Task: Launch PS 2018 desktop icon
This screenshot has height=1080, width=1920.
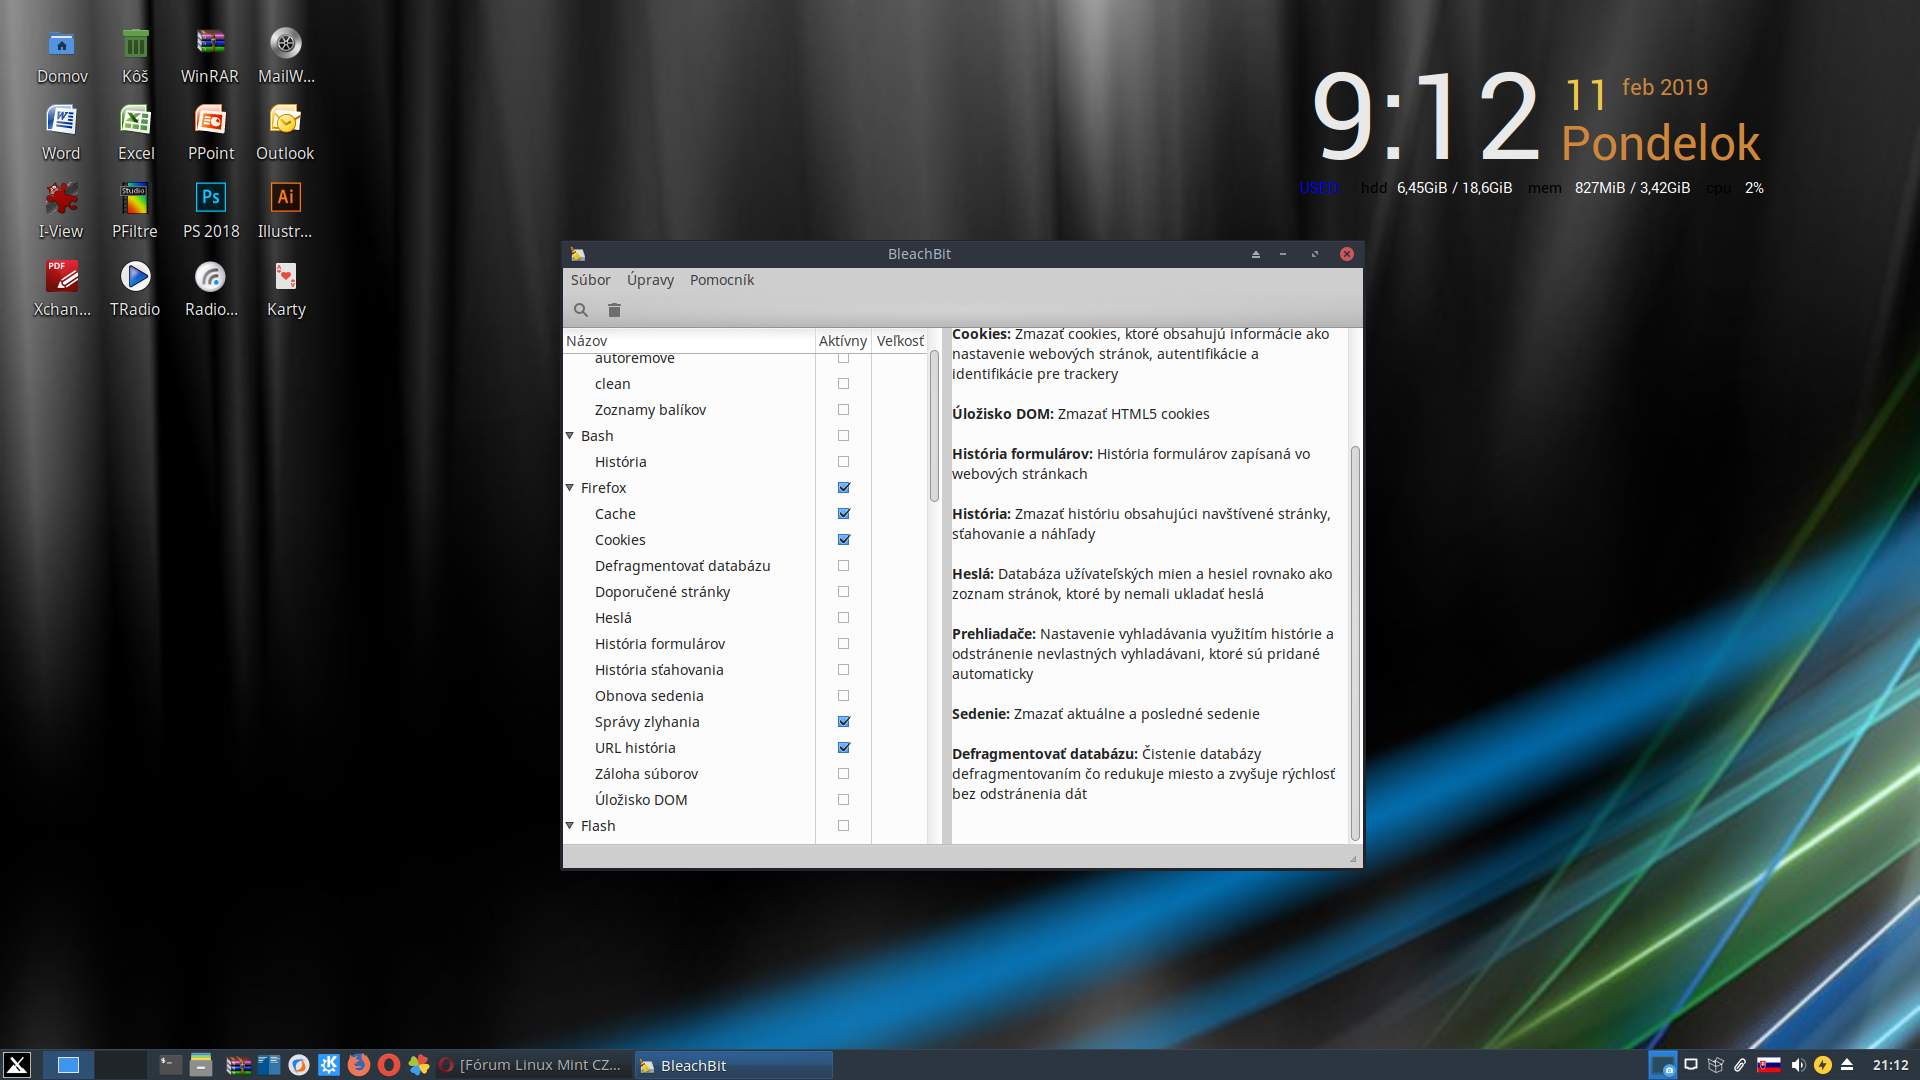Action: tap(211, 212)
